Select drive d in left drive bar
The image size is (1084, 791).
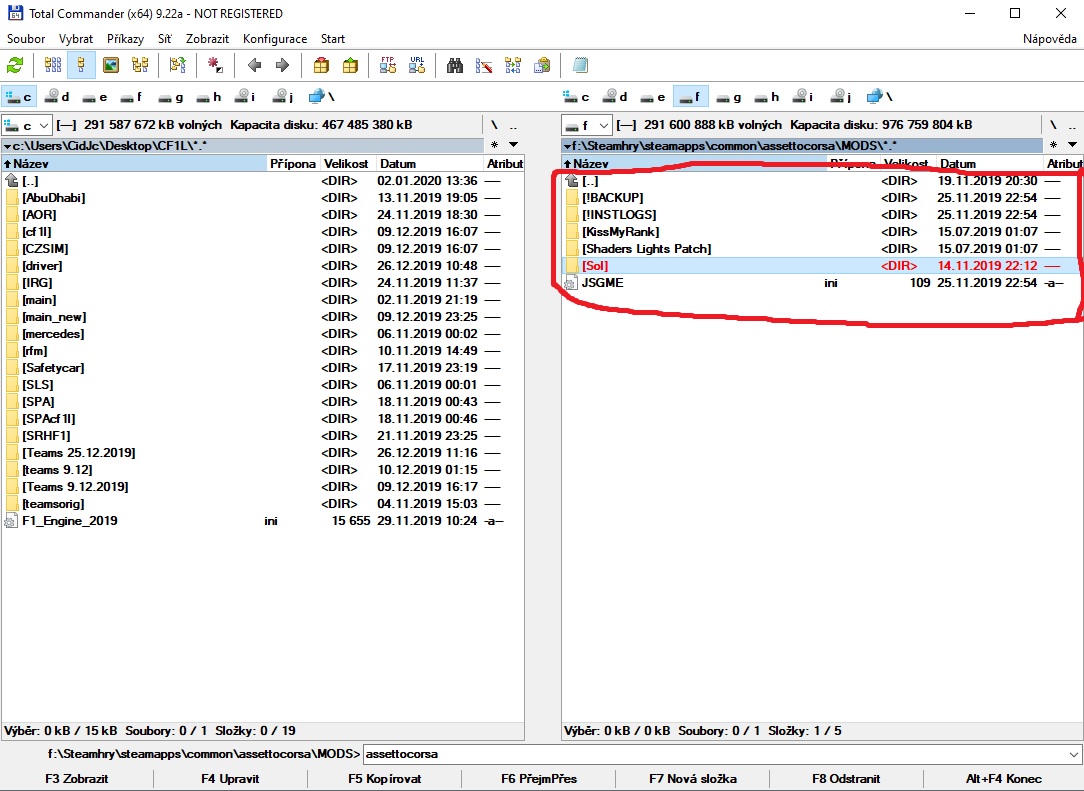coord(57,97)
